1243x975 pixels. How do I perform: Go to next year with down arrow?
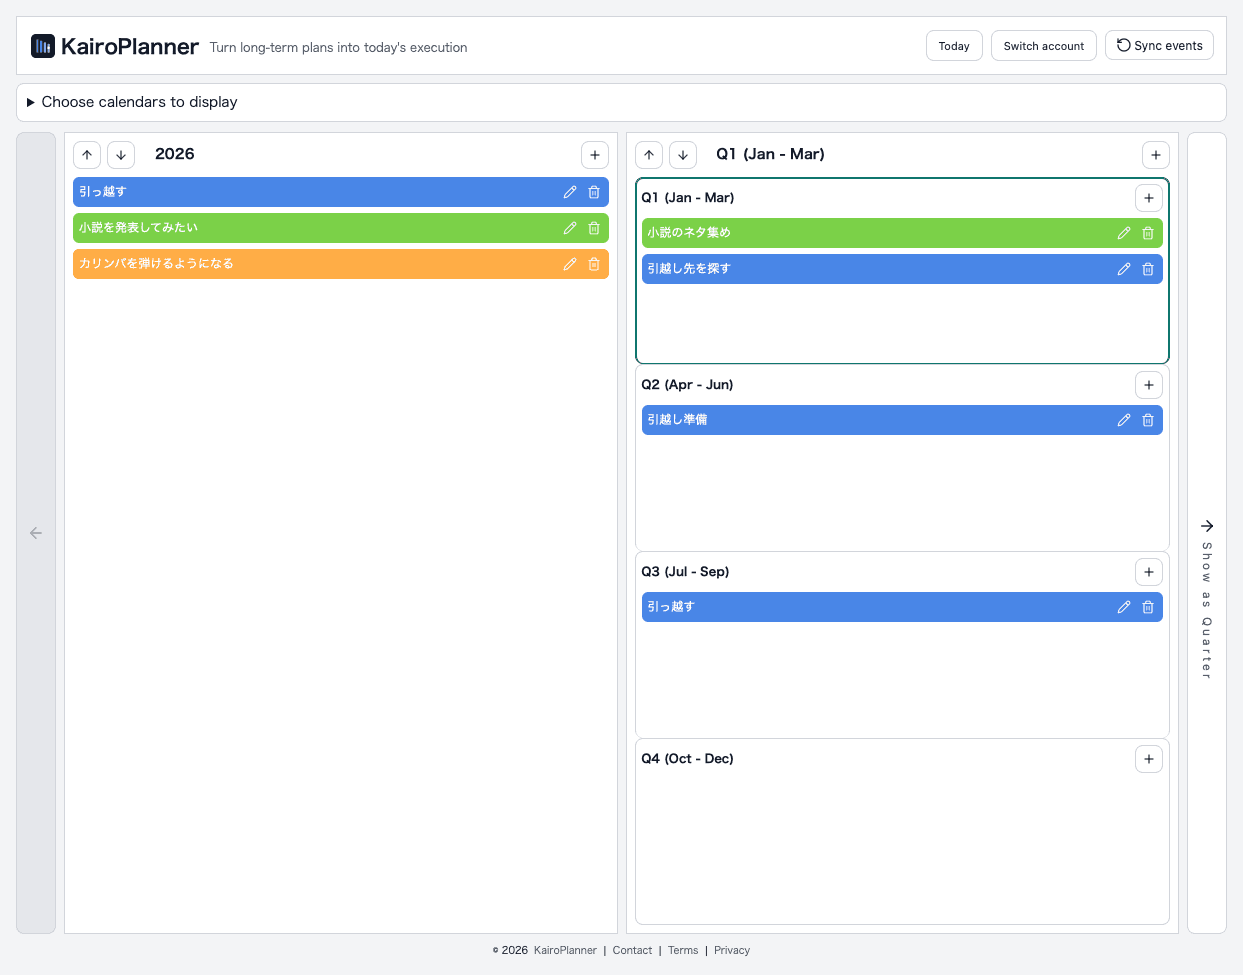(x=121, y=155)
